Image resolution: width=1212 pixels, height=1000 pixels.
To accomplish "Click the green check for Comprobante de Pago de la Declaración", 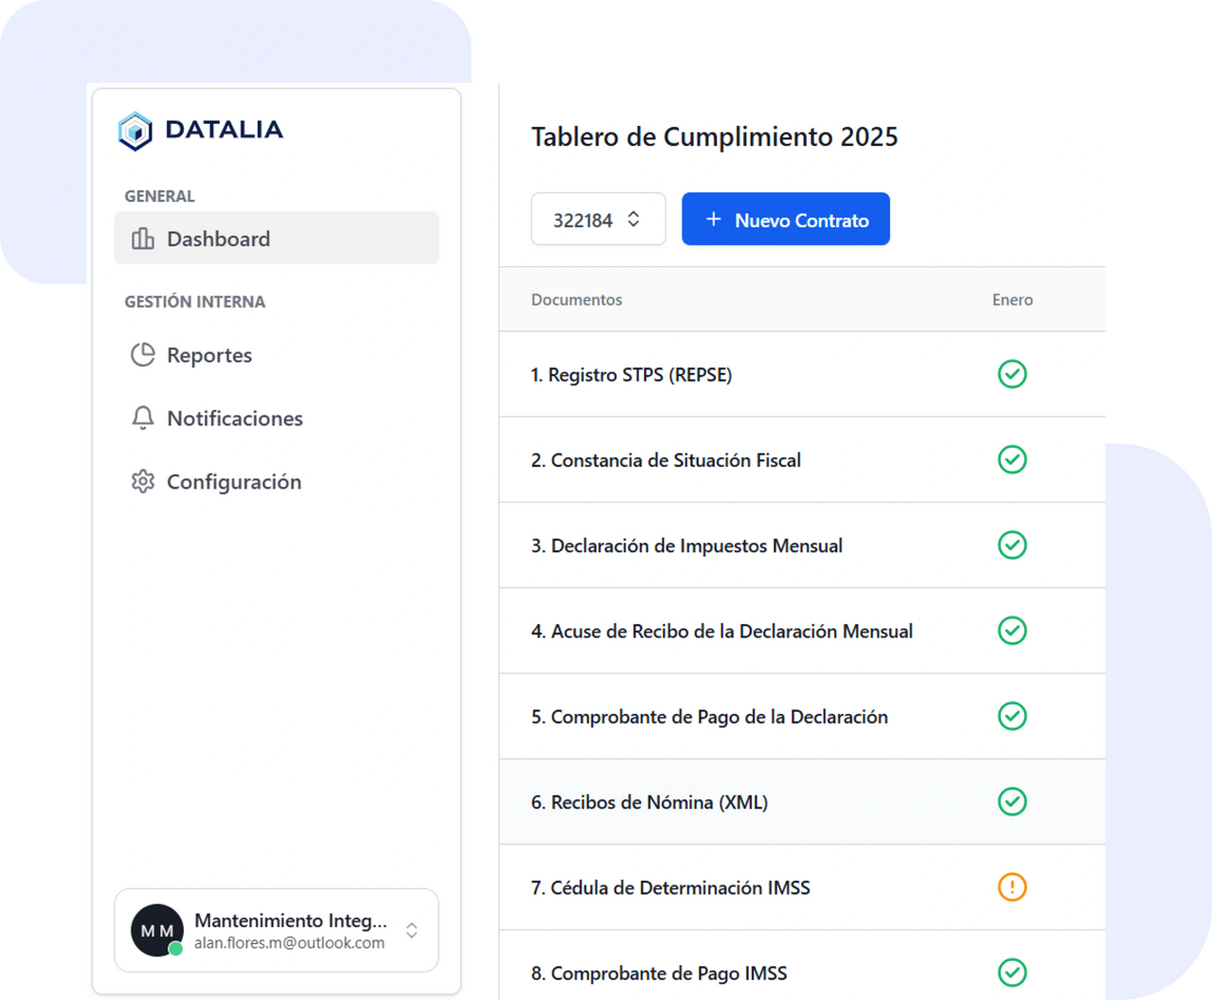I will (1012, 716).
